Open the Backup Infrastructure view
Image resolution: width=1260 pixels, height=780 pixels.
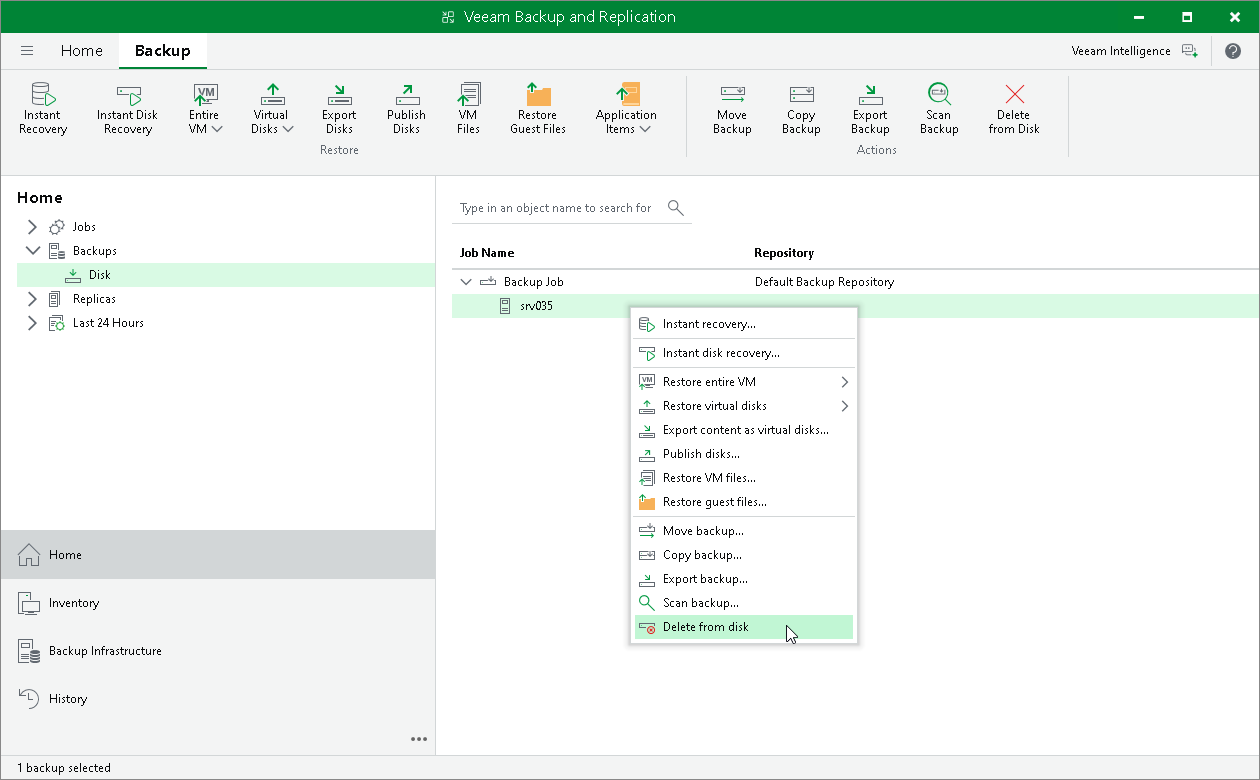coord(218,651)
